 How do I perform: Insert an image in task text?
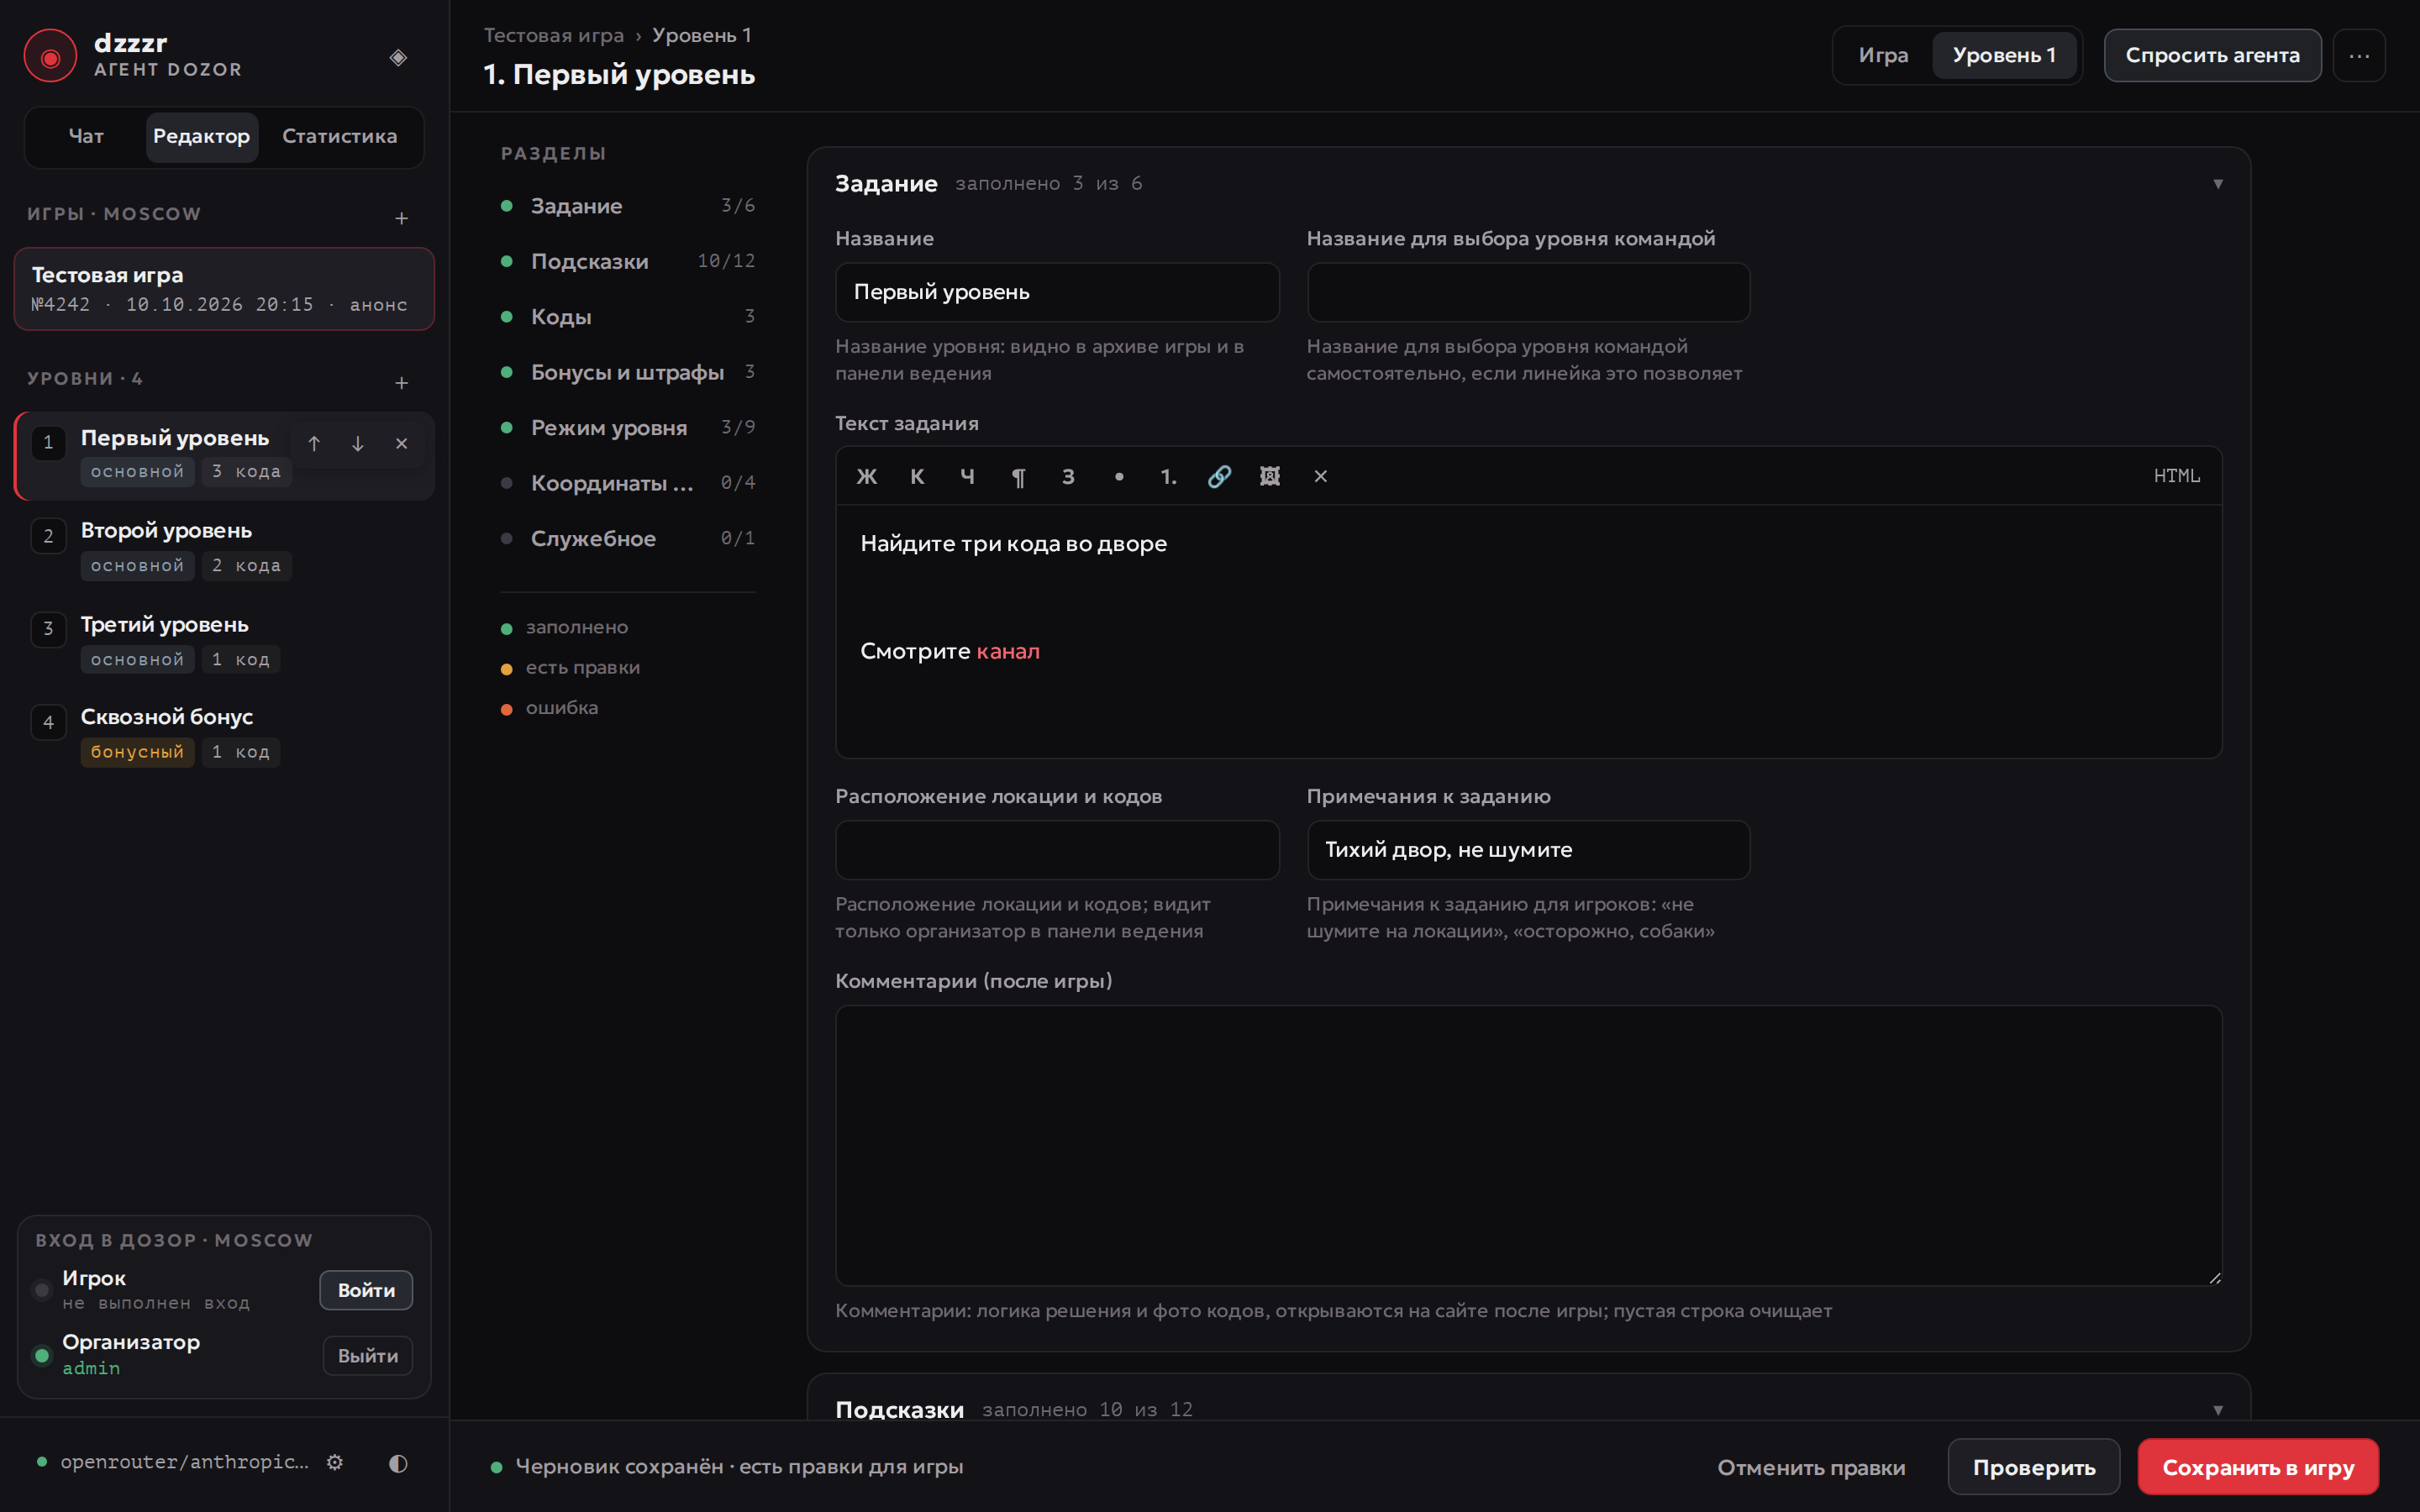1270,476
